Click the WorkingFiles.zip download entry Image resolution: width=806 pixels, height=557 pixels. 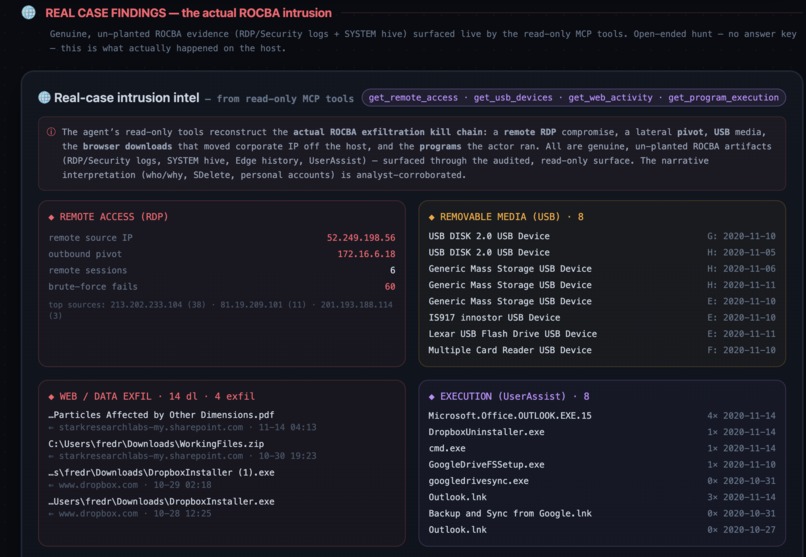[156, 444]
